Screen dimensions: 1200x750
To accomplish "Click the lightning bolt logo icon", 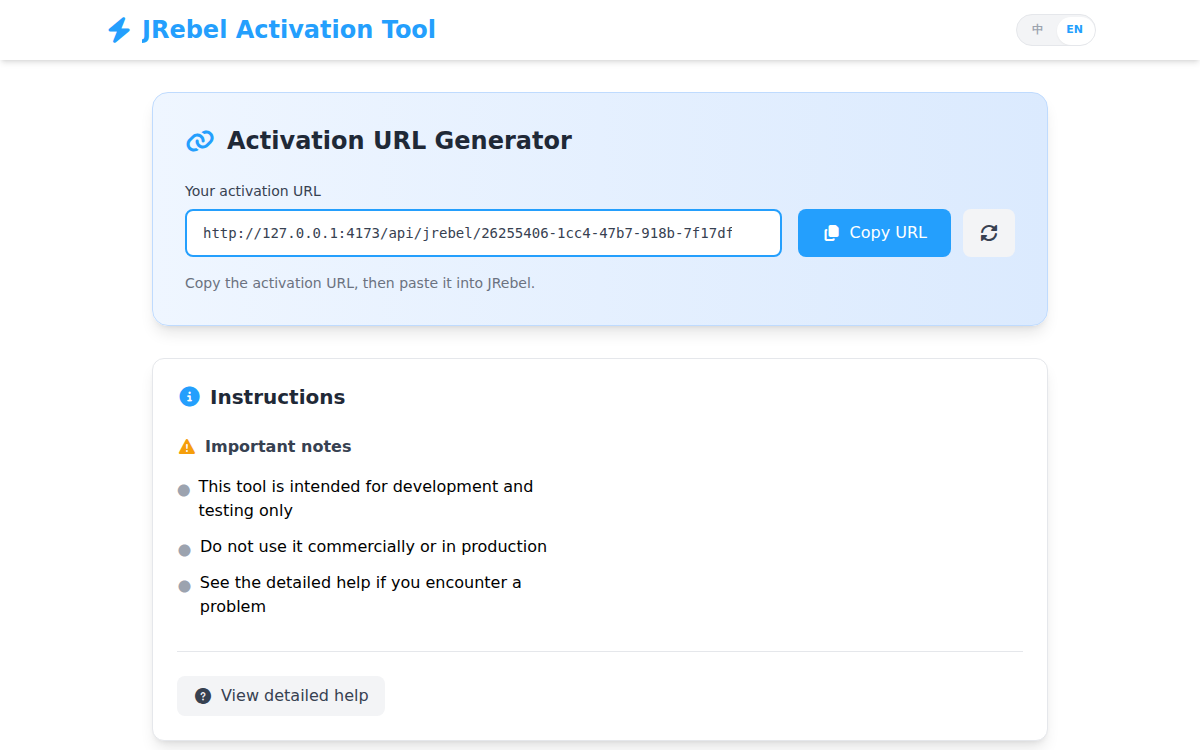I will pos(119,30).
